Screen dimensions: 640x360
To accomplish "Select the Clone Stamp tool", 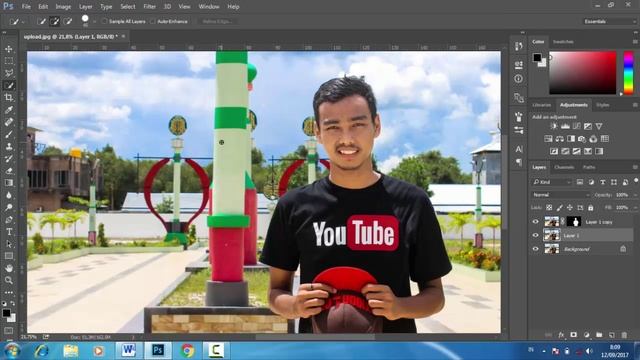I will 9,146.
